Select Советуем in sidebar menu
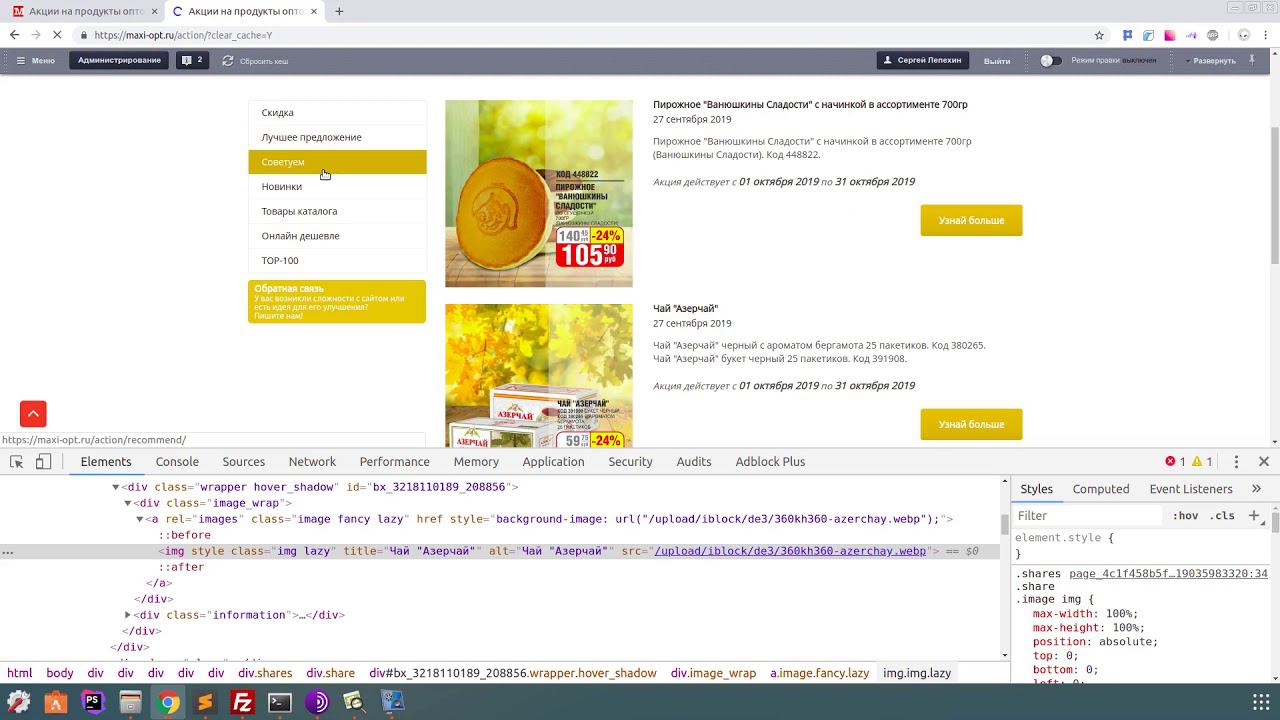1280x720 pixels. pos(337,162)
